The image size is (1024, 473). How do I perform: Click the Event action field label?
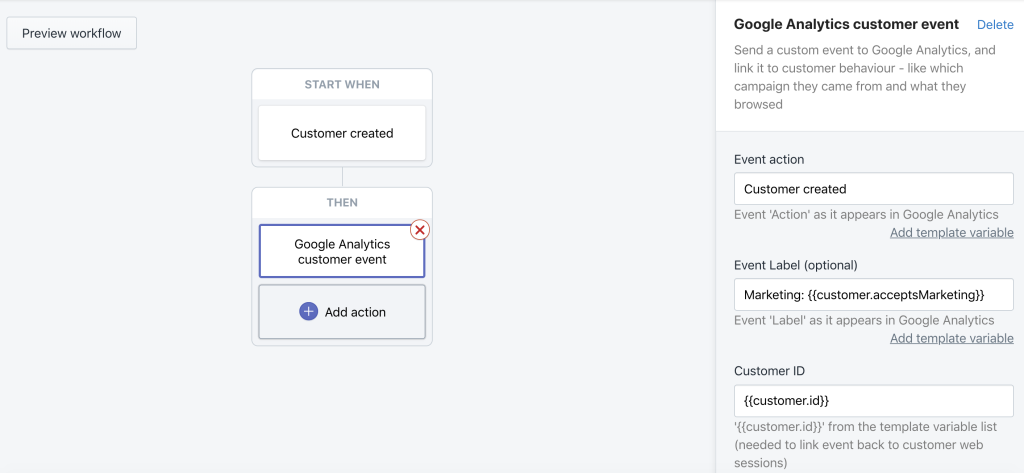coord(769,159)
